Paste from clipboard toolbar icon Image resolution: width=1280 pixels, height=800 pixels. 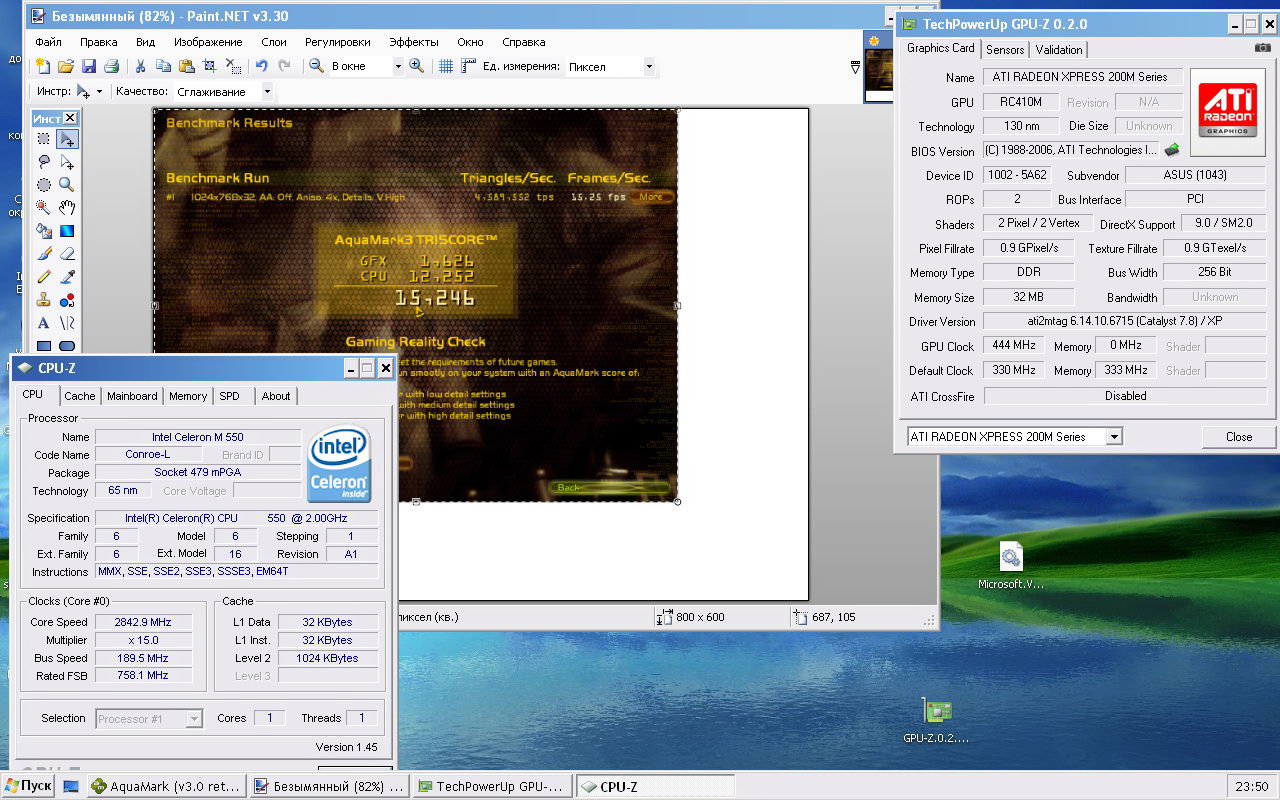(187, 66)
